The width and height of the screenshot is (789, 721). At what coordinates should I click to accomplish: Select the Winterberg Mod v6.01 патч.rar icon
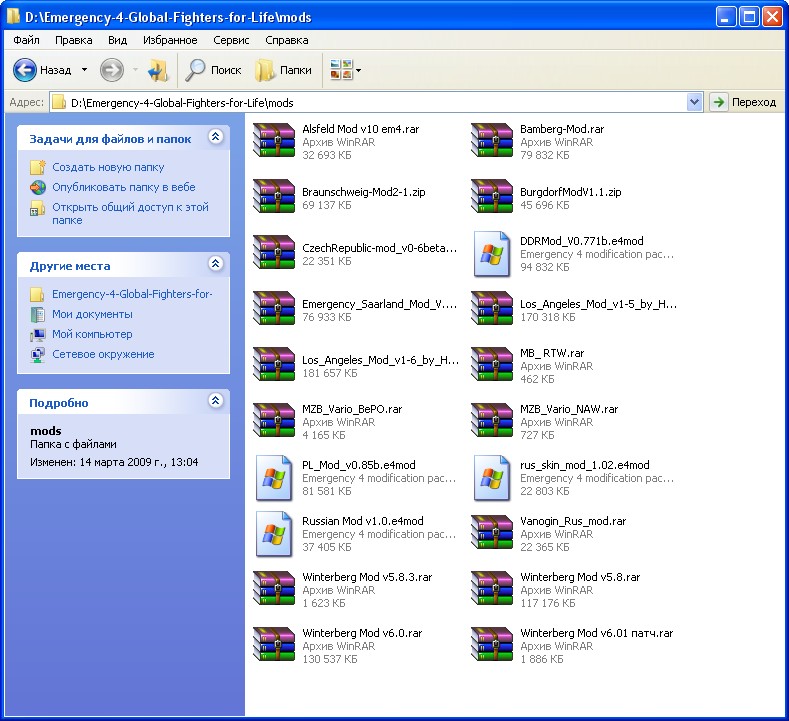[492, 644]
